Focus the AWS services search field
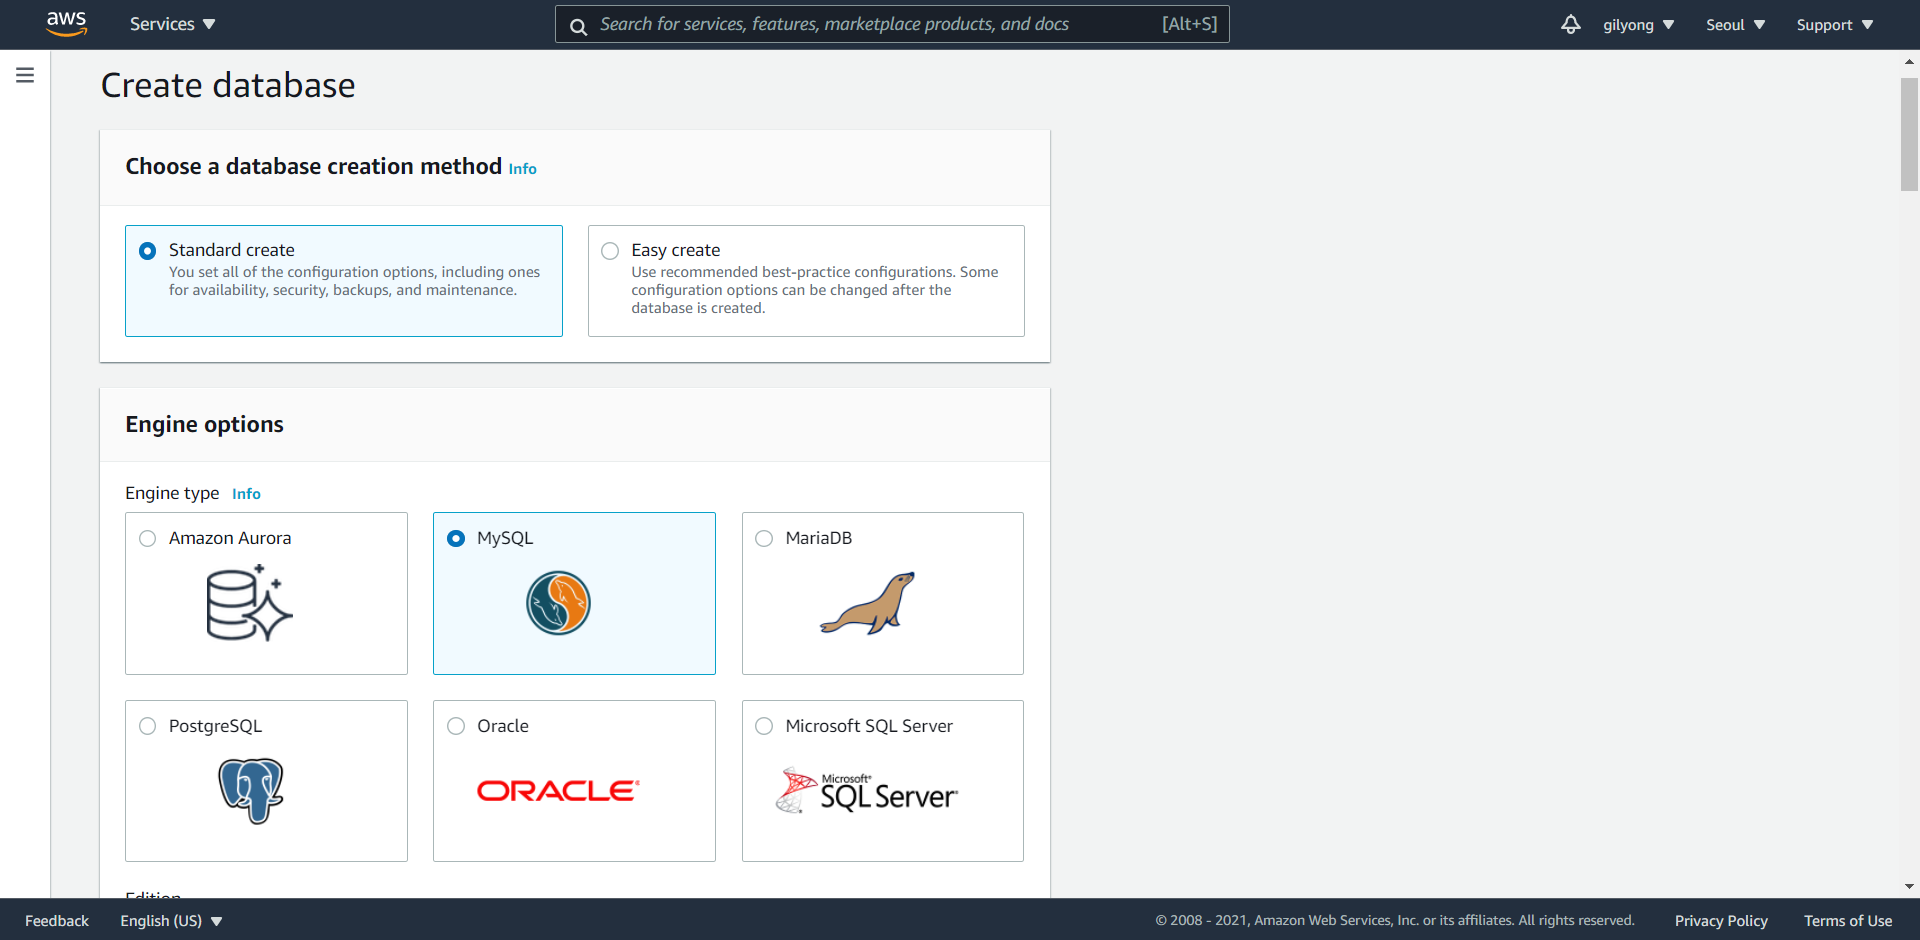 (892, 24)
